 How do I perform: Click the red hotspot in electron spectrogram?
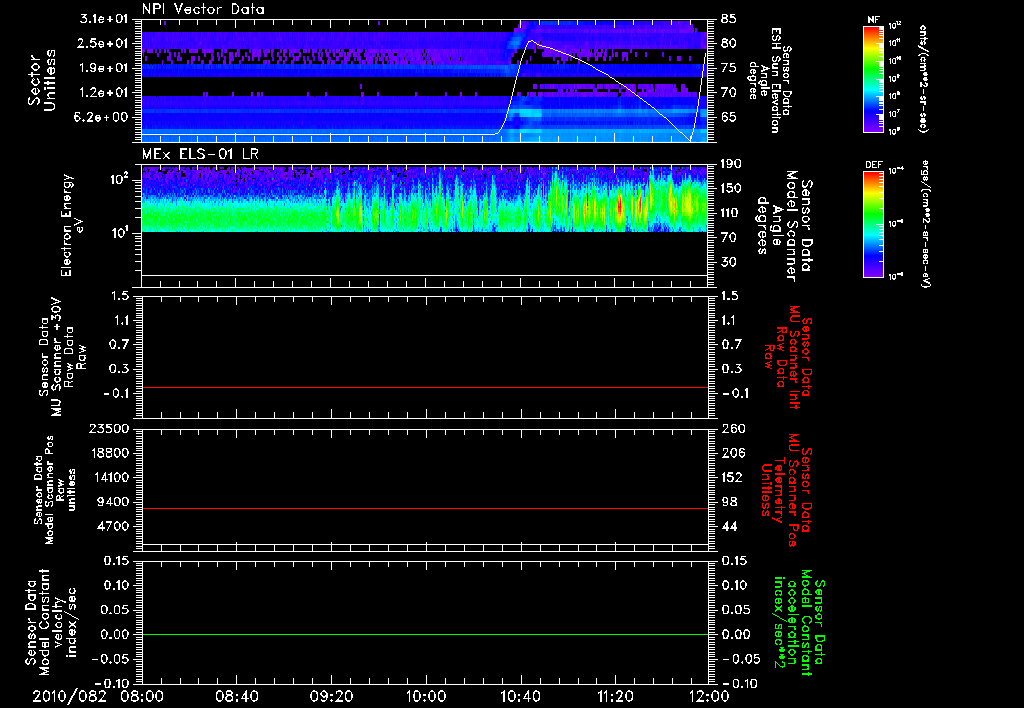click(620, 206)
